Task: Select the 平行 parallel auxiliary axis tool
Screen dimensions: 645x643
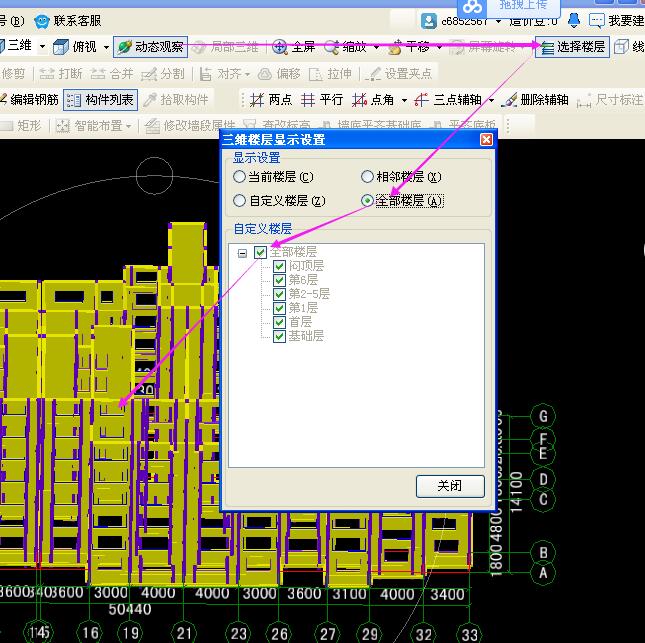Action: point(322,100)
